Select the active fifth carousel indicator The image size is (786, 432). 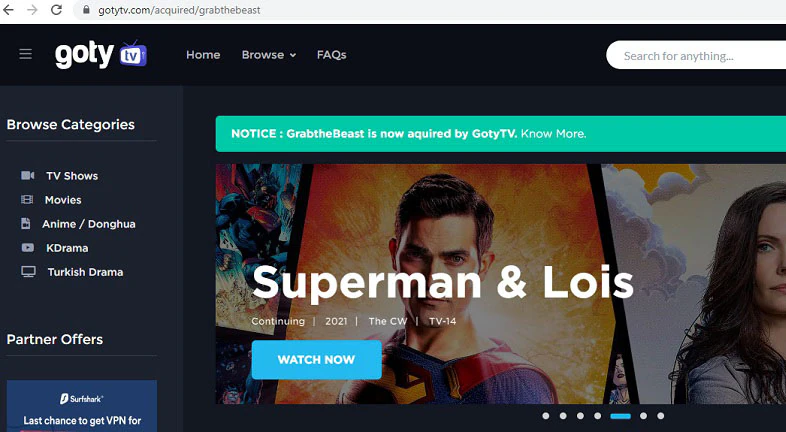(620, 416)
